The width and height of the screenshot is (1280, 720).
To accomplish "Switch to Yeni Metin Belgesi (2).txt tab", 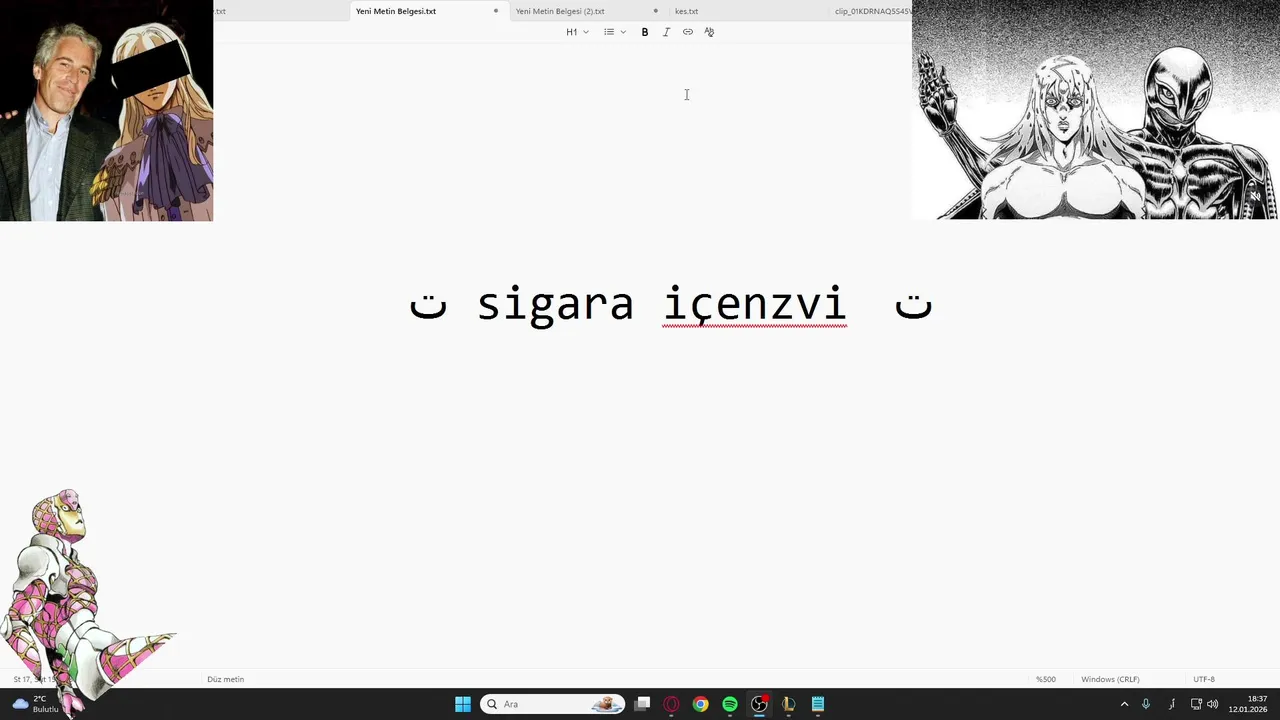I will (x=560, y=11).
